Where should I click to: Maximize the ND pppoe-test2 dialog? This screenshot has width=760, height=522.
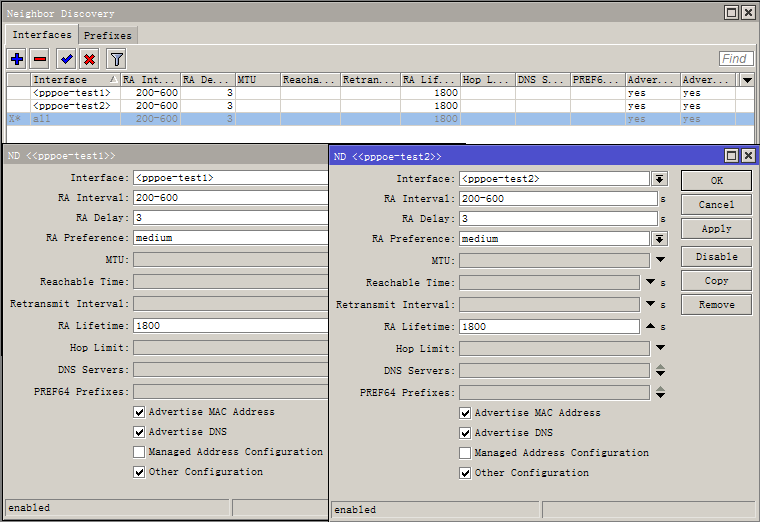[731, 156]
